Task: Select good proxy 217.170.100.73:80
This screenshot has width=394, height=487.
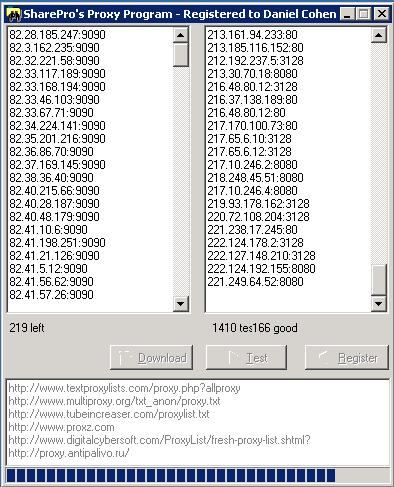Action: pos(252,126)
